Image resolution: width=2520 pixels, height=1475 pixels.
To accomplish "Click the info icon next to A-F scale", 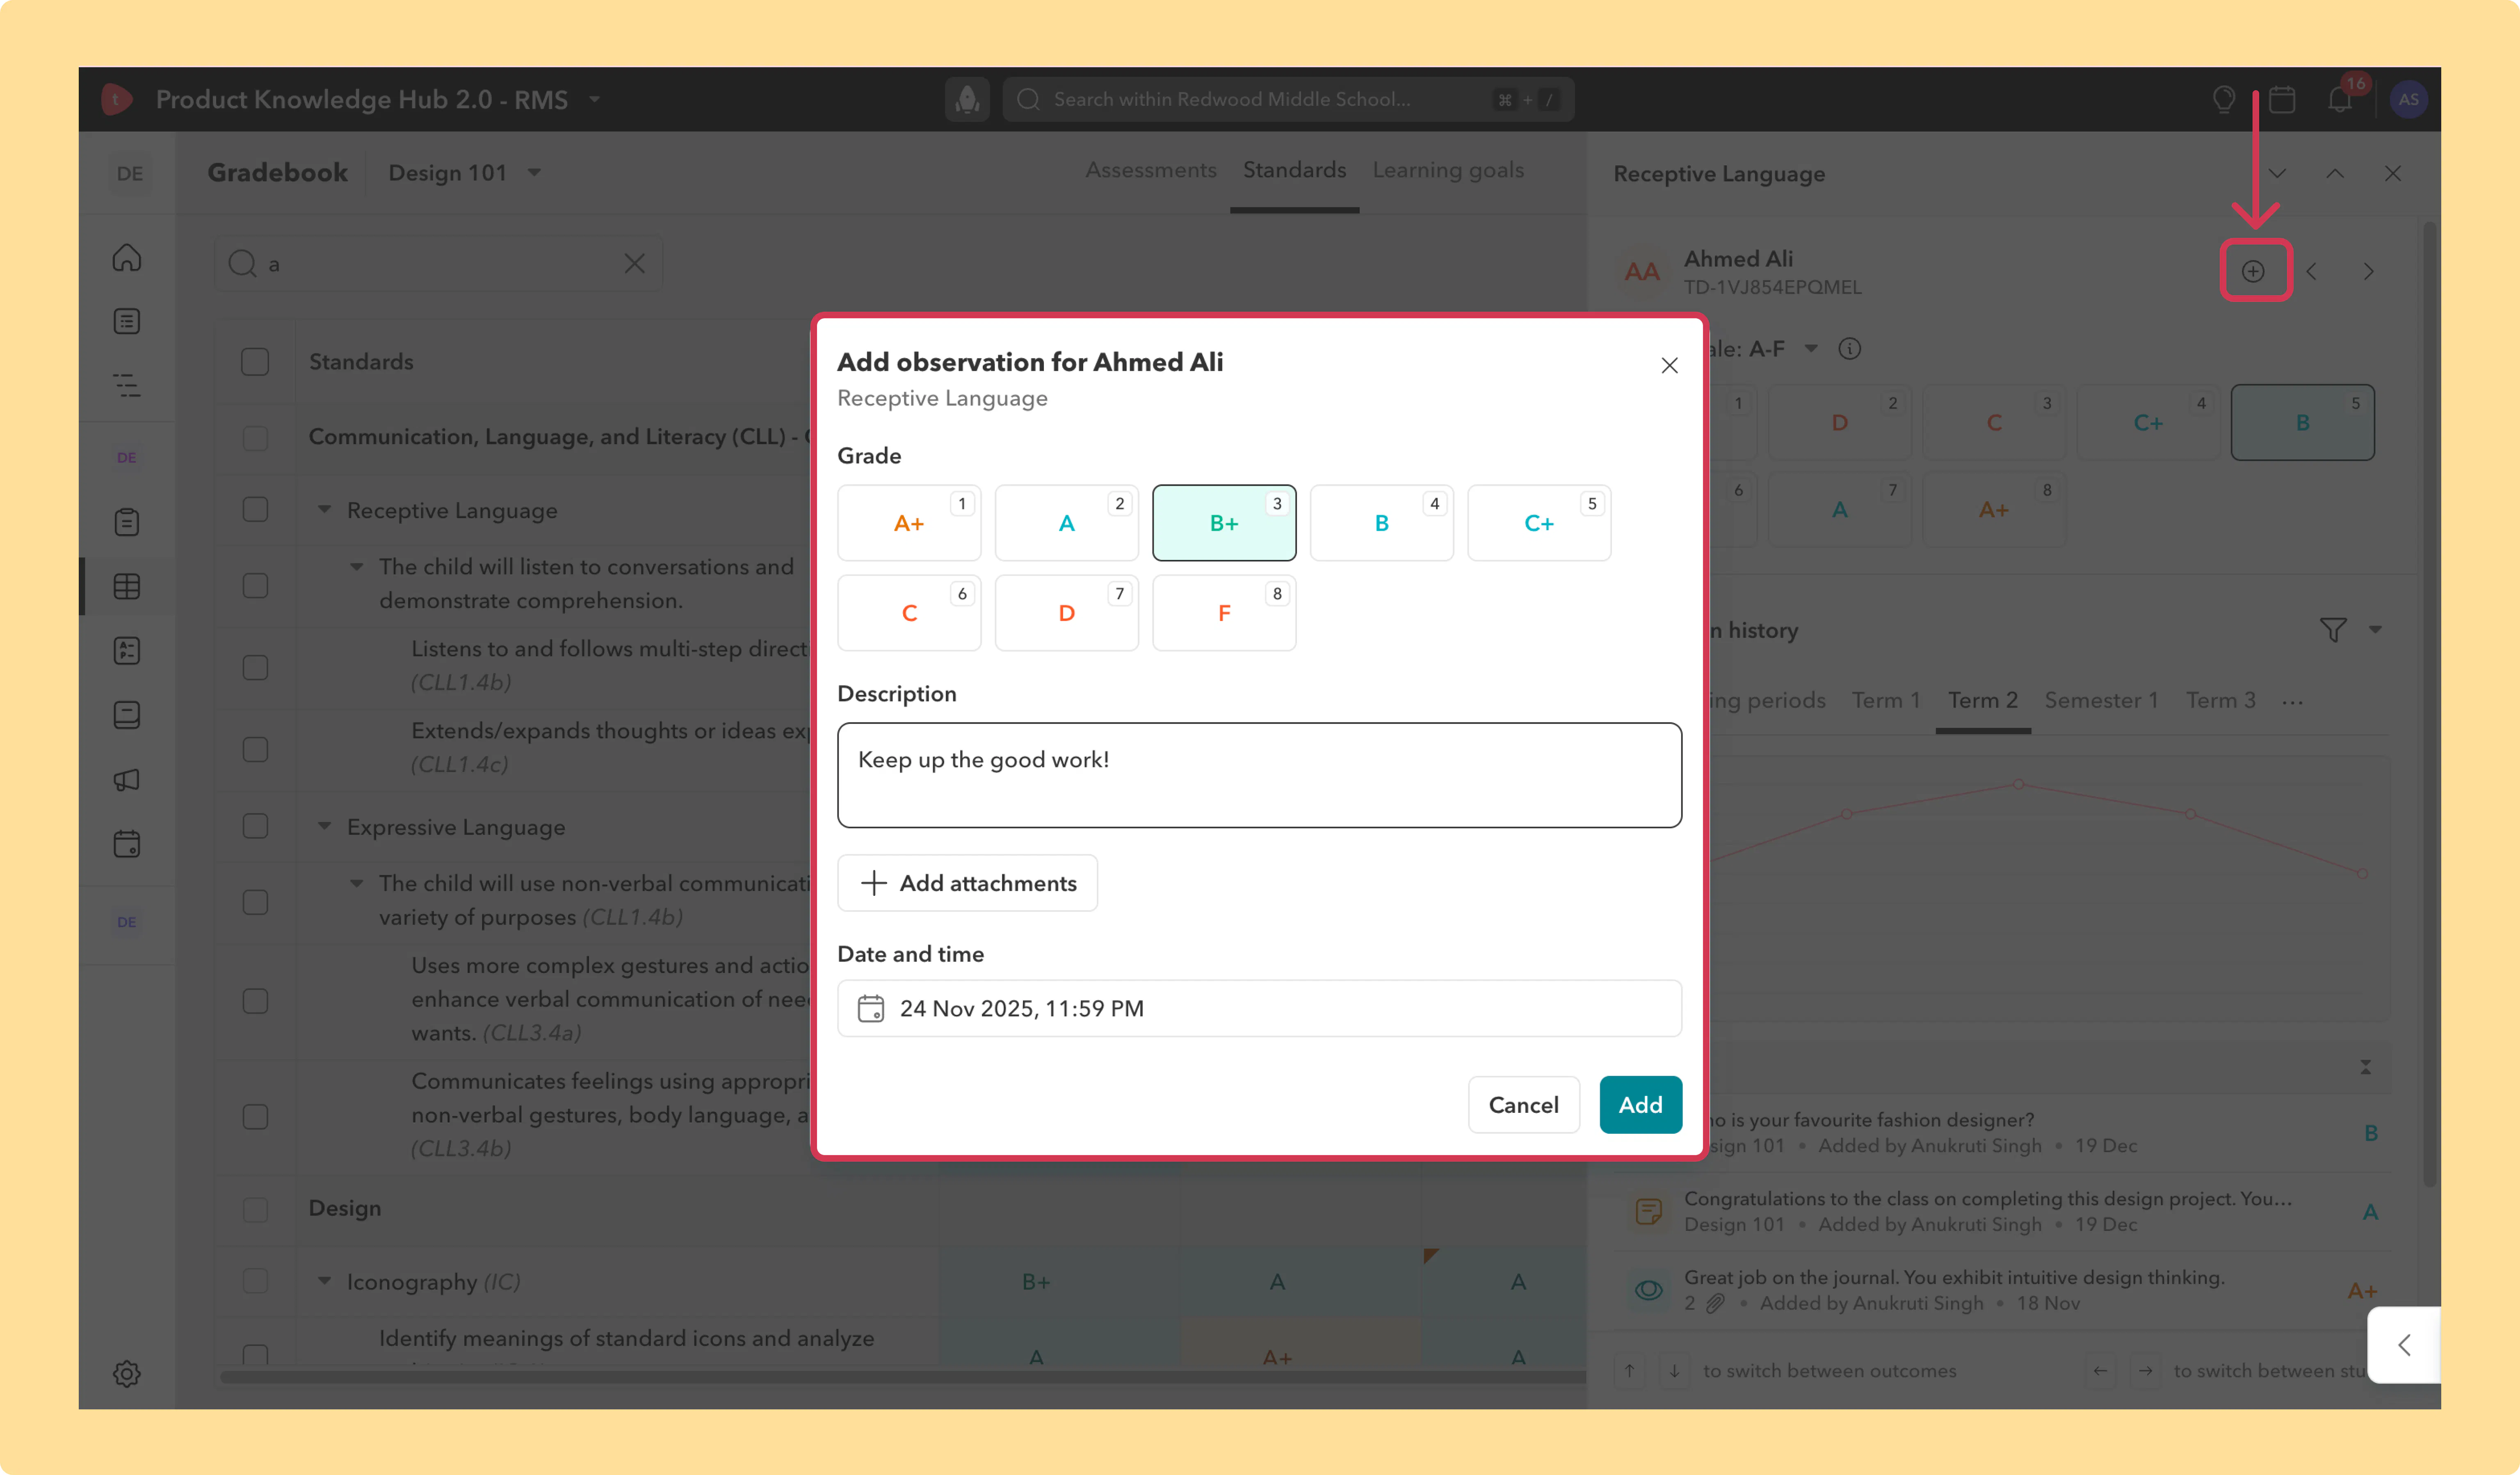I will click(x=1850, y=349).
